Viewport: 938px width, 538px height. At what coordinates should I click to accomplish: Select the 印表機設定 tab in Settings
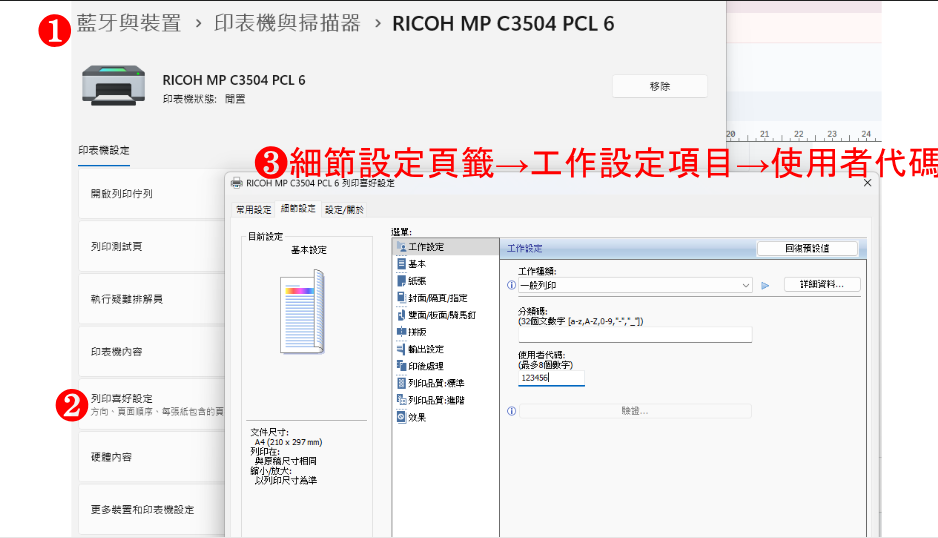(x=103, y=151)
